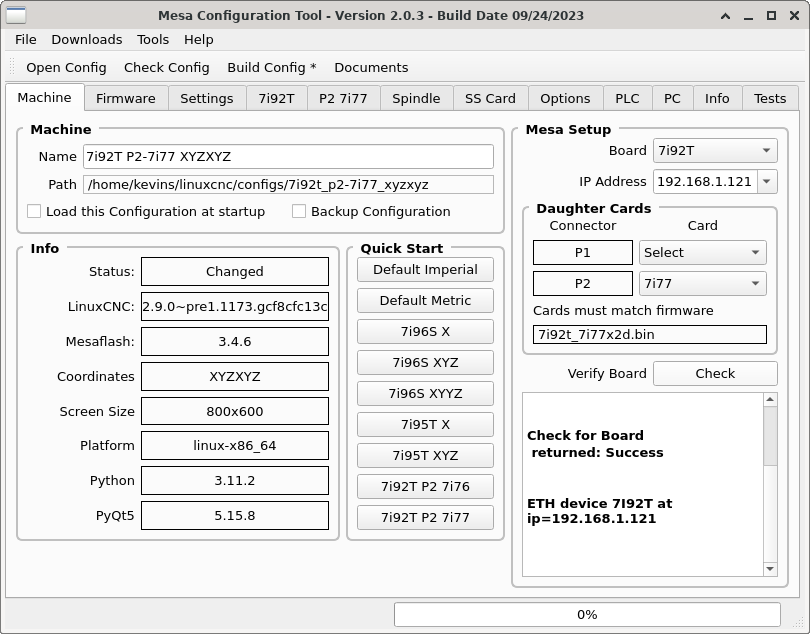
Task: Open the P2 card dropdown showing 7i77
Action: [703, 284]
